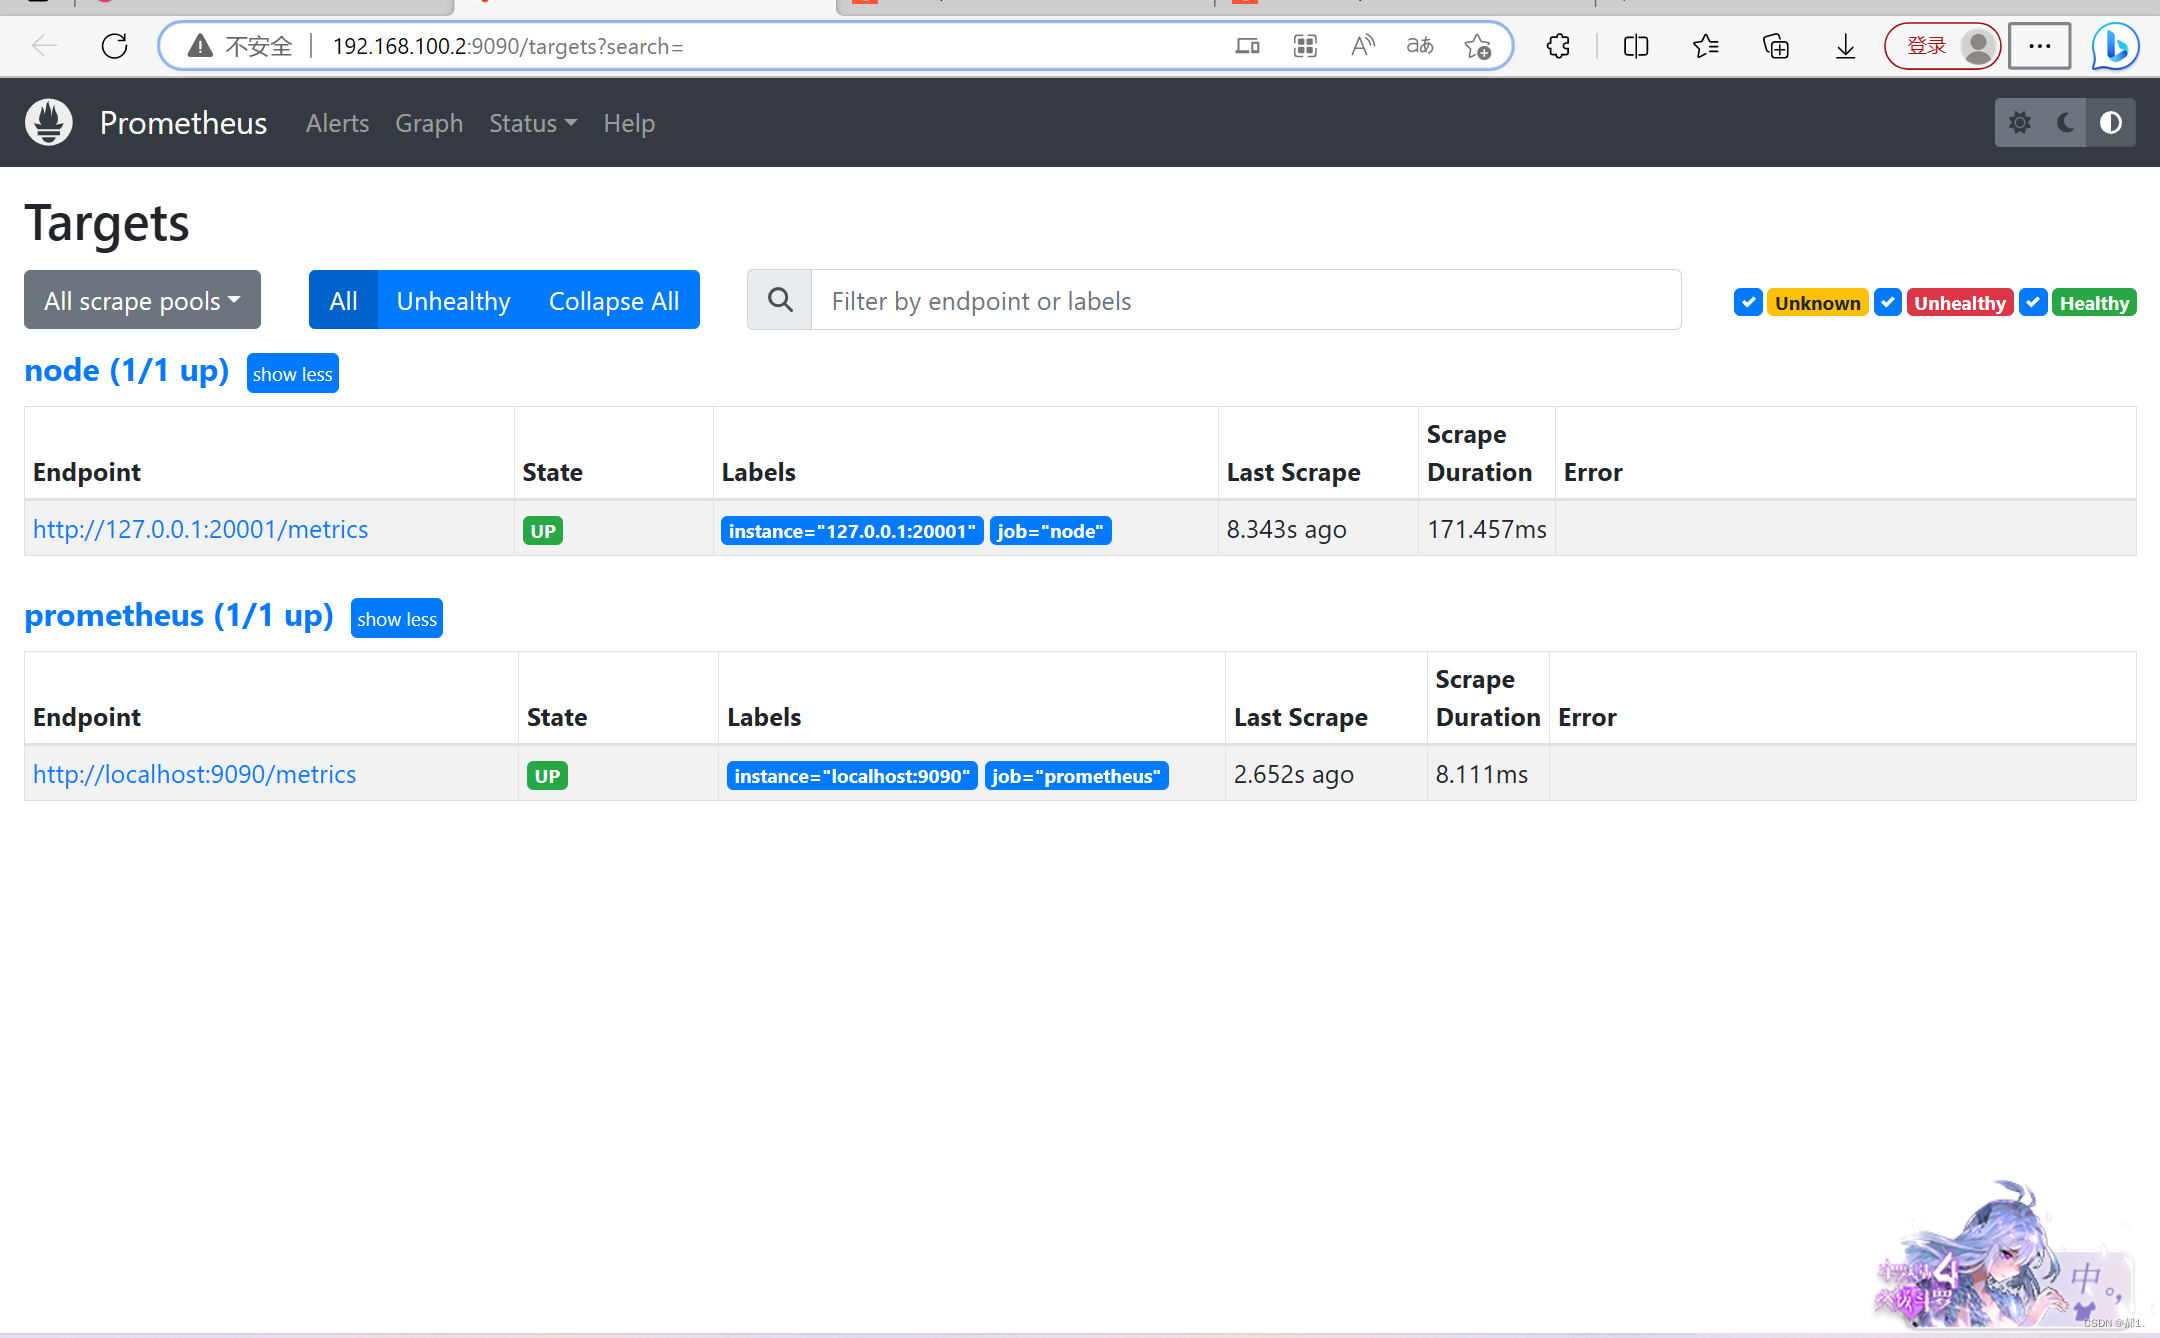2160x1338 pixels.
Task: Click the search magnifier icon
Action: coord(780,300)
